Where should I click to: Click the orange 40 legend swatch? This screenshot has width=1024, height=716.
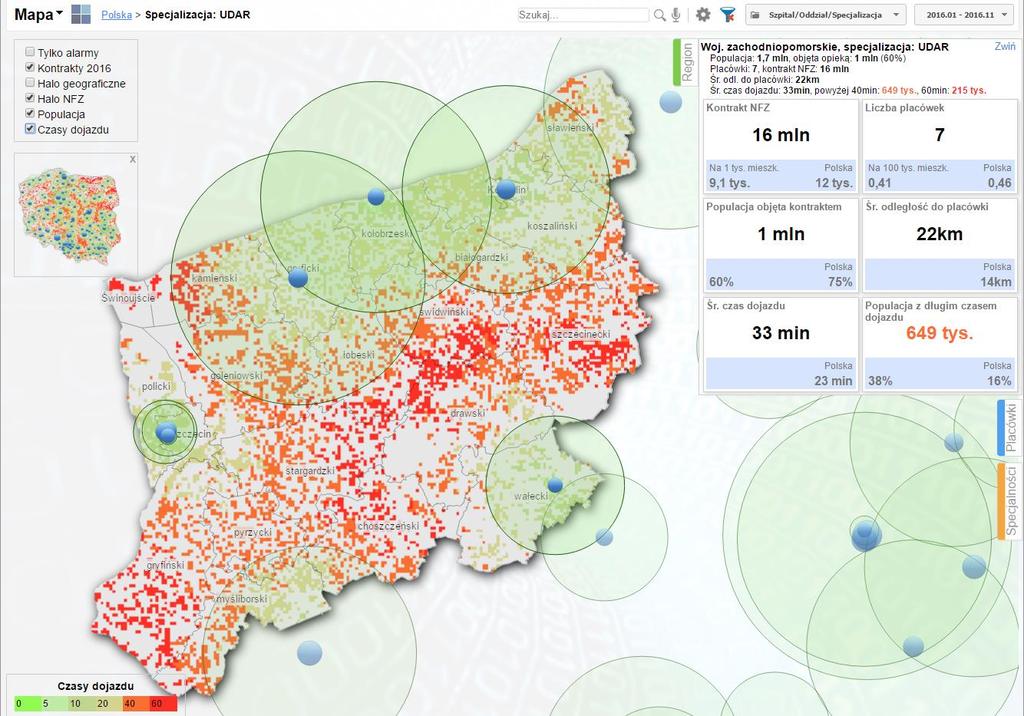click(x=136, y=704)
